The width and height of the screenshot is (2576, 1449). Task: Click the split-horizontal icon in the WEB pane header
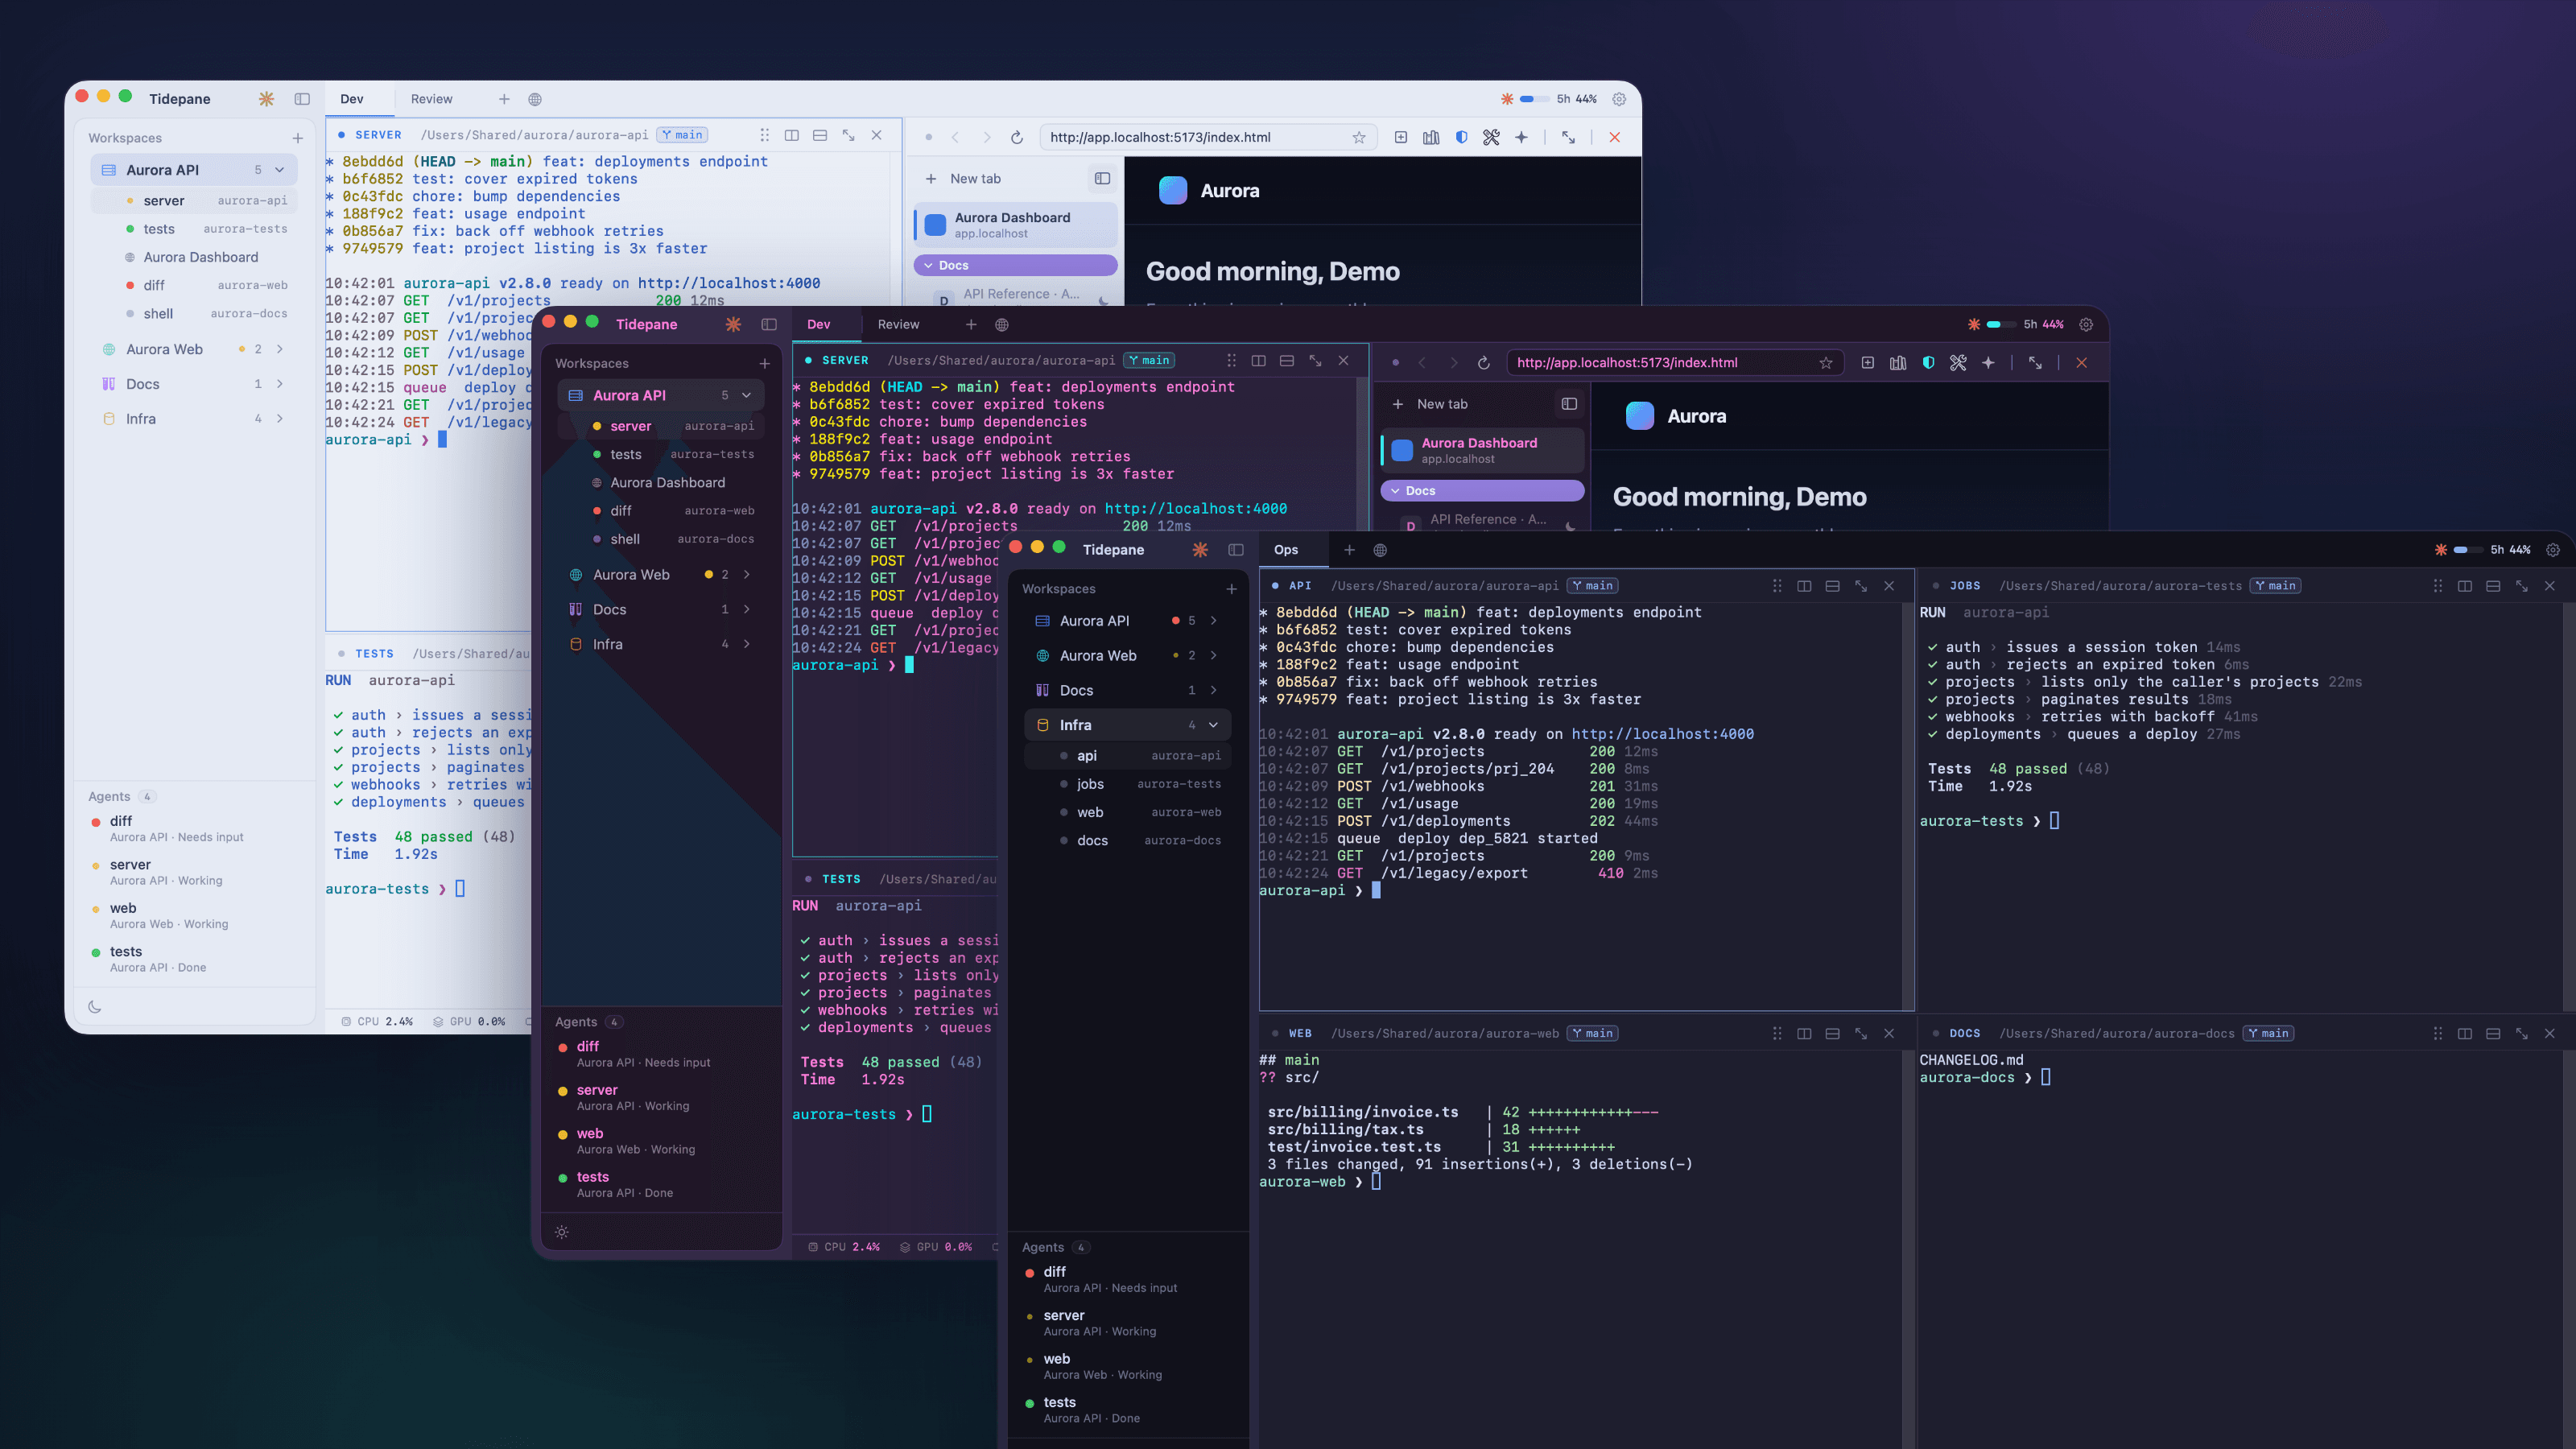(x=1833, y=1034)
